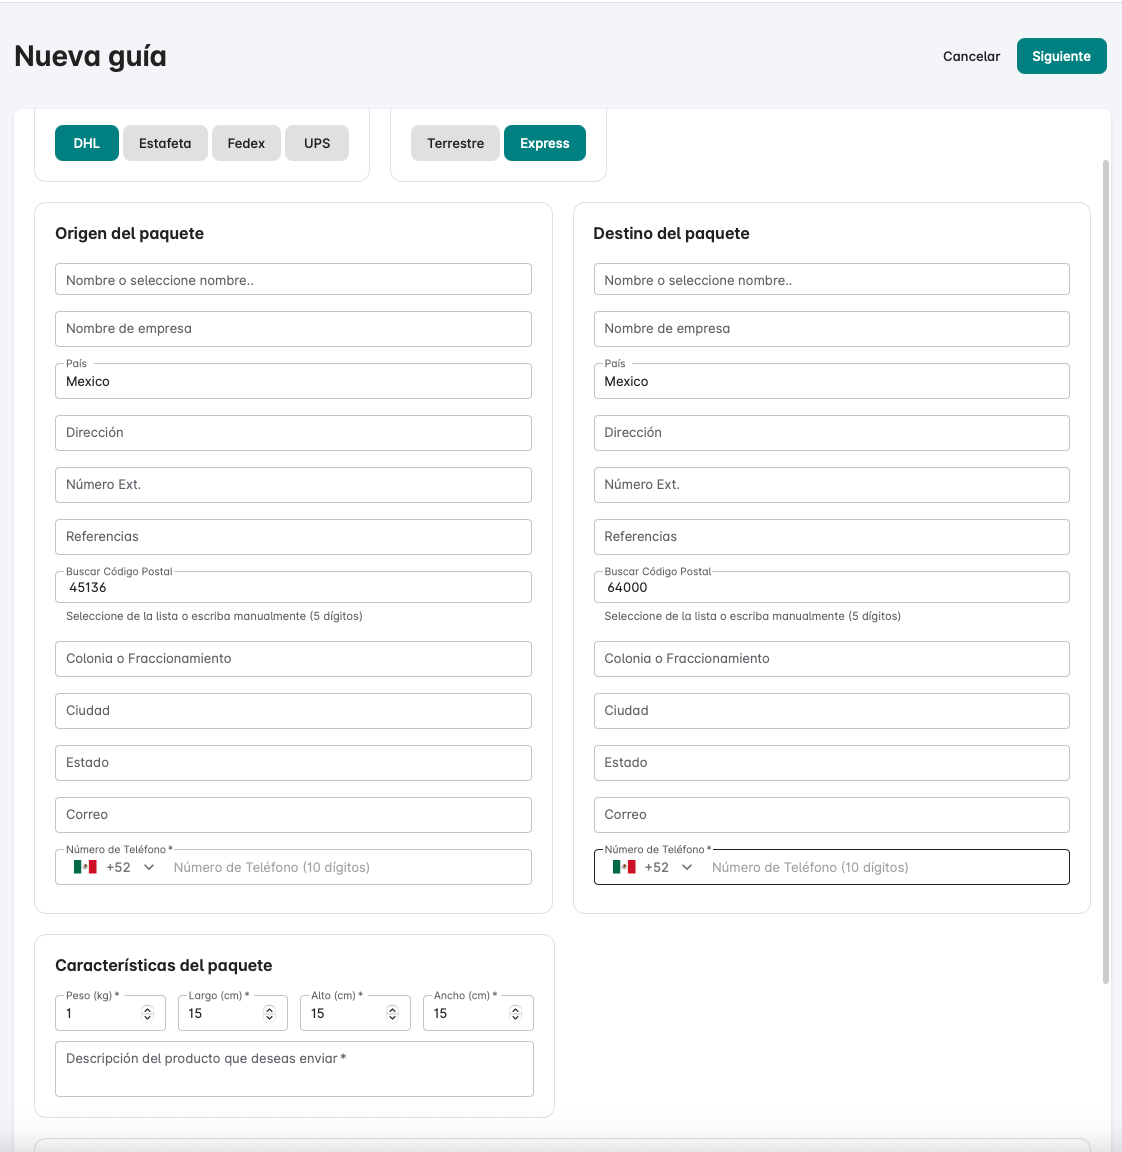Screen dimensions: 1122x1152
Task: Click Cancelar to discard the guide
Action: click(971, 56)
